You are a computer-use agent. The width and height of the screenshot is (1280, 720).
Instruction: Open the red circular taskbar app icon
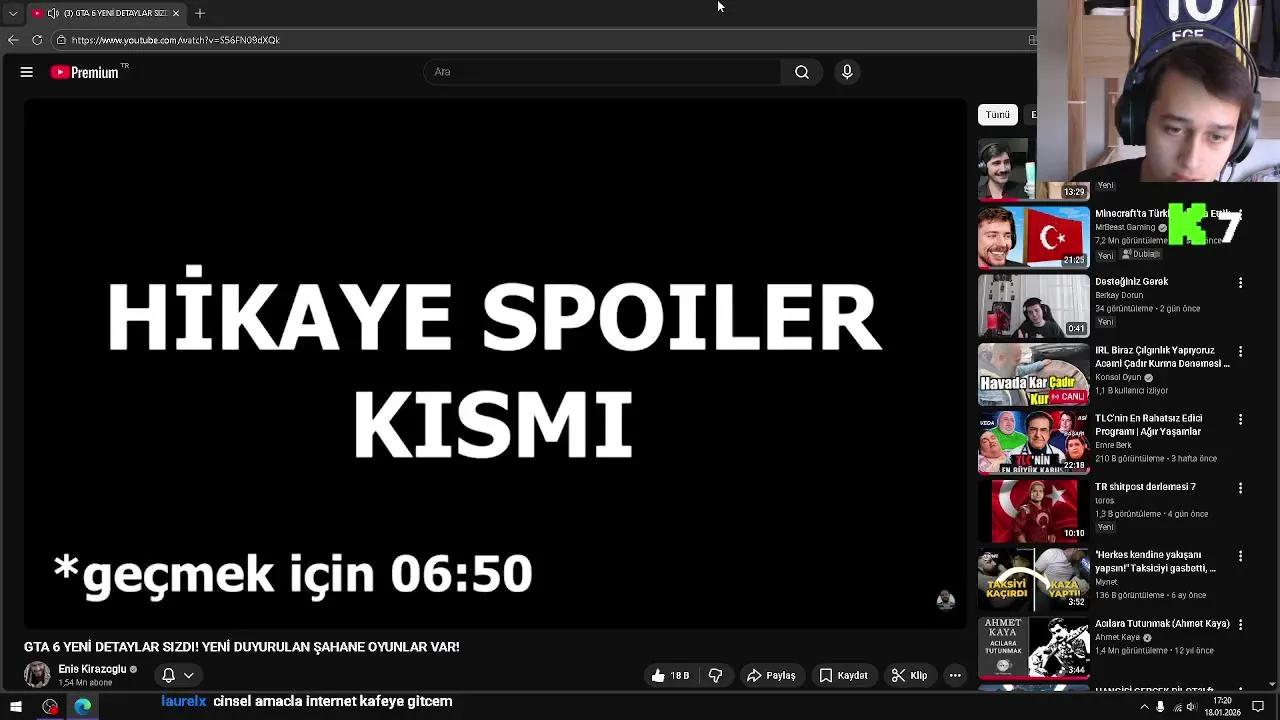50,707
